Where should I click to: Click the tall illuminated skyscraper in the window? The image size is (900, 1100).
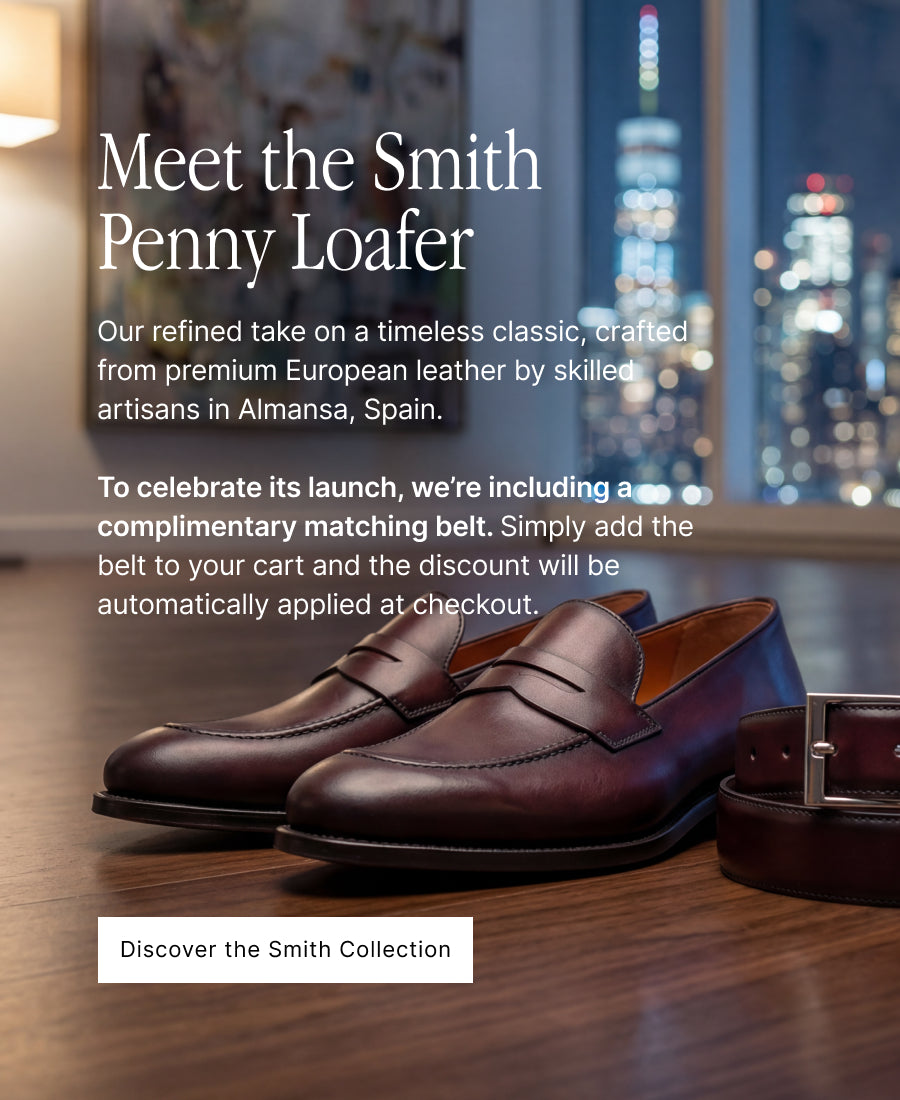[648, 230]
